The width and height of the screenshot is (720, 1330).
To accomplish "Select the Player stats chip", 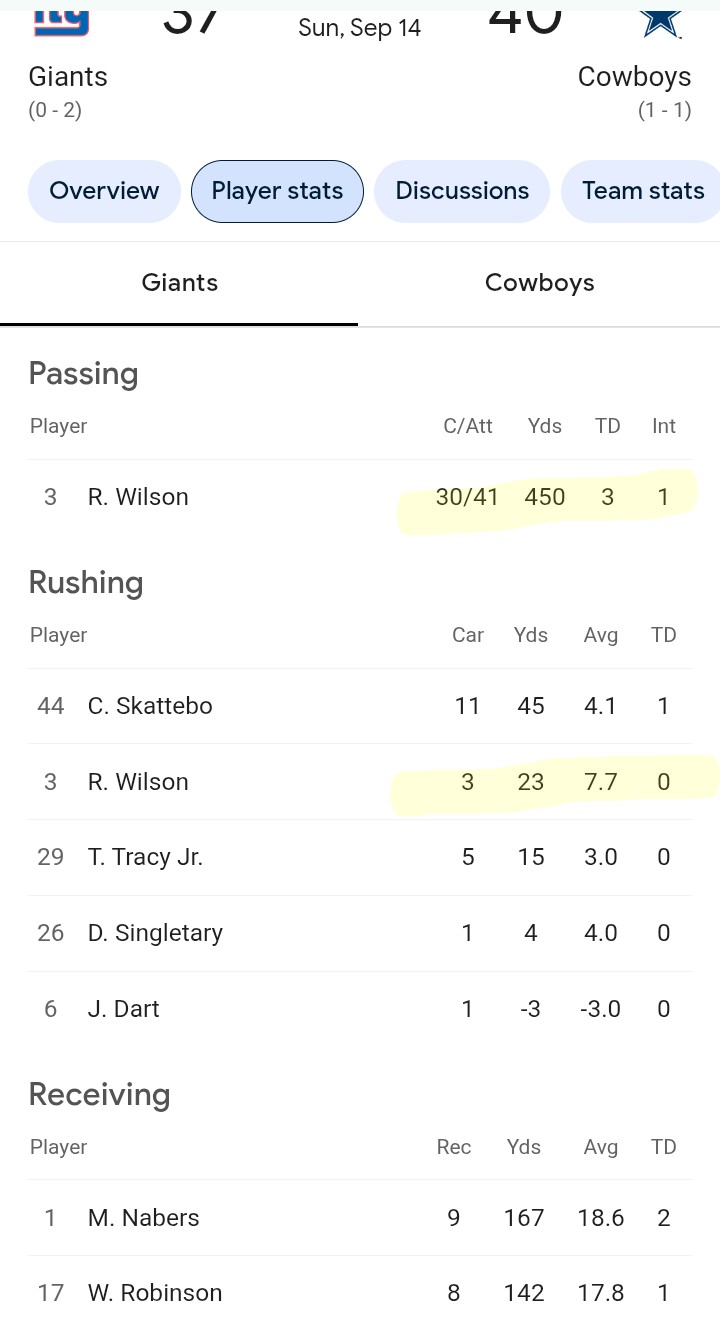I will pos(277,191).
